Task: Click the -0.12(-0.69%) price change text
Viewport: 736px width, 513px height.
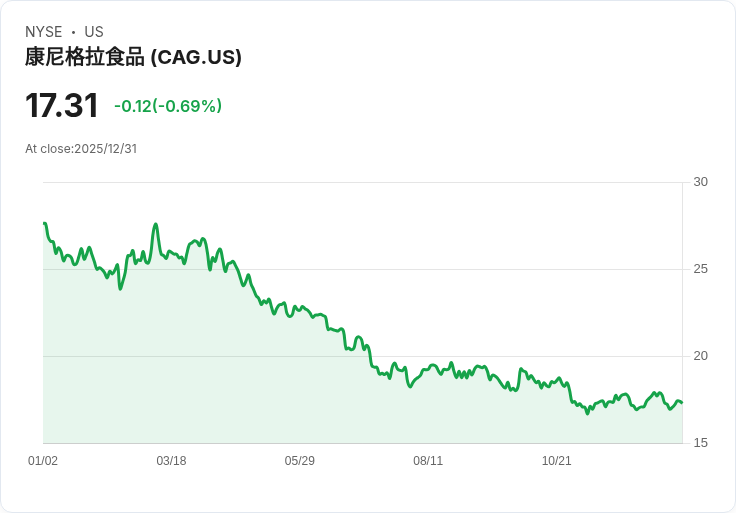Action: [168, 106]
